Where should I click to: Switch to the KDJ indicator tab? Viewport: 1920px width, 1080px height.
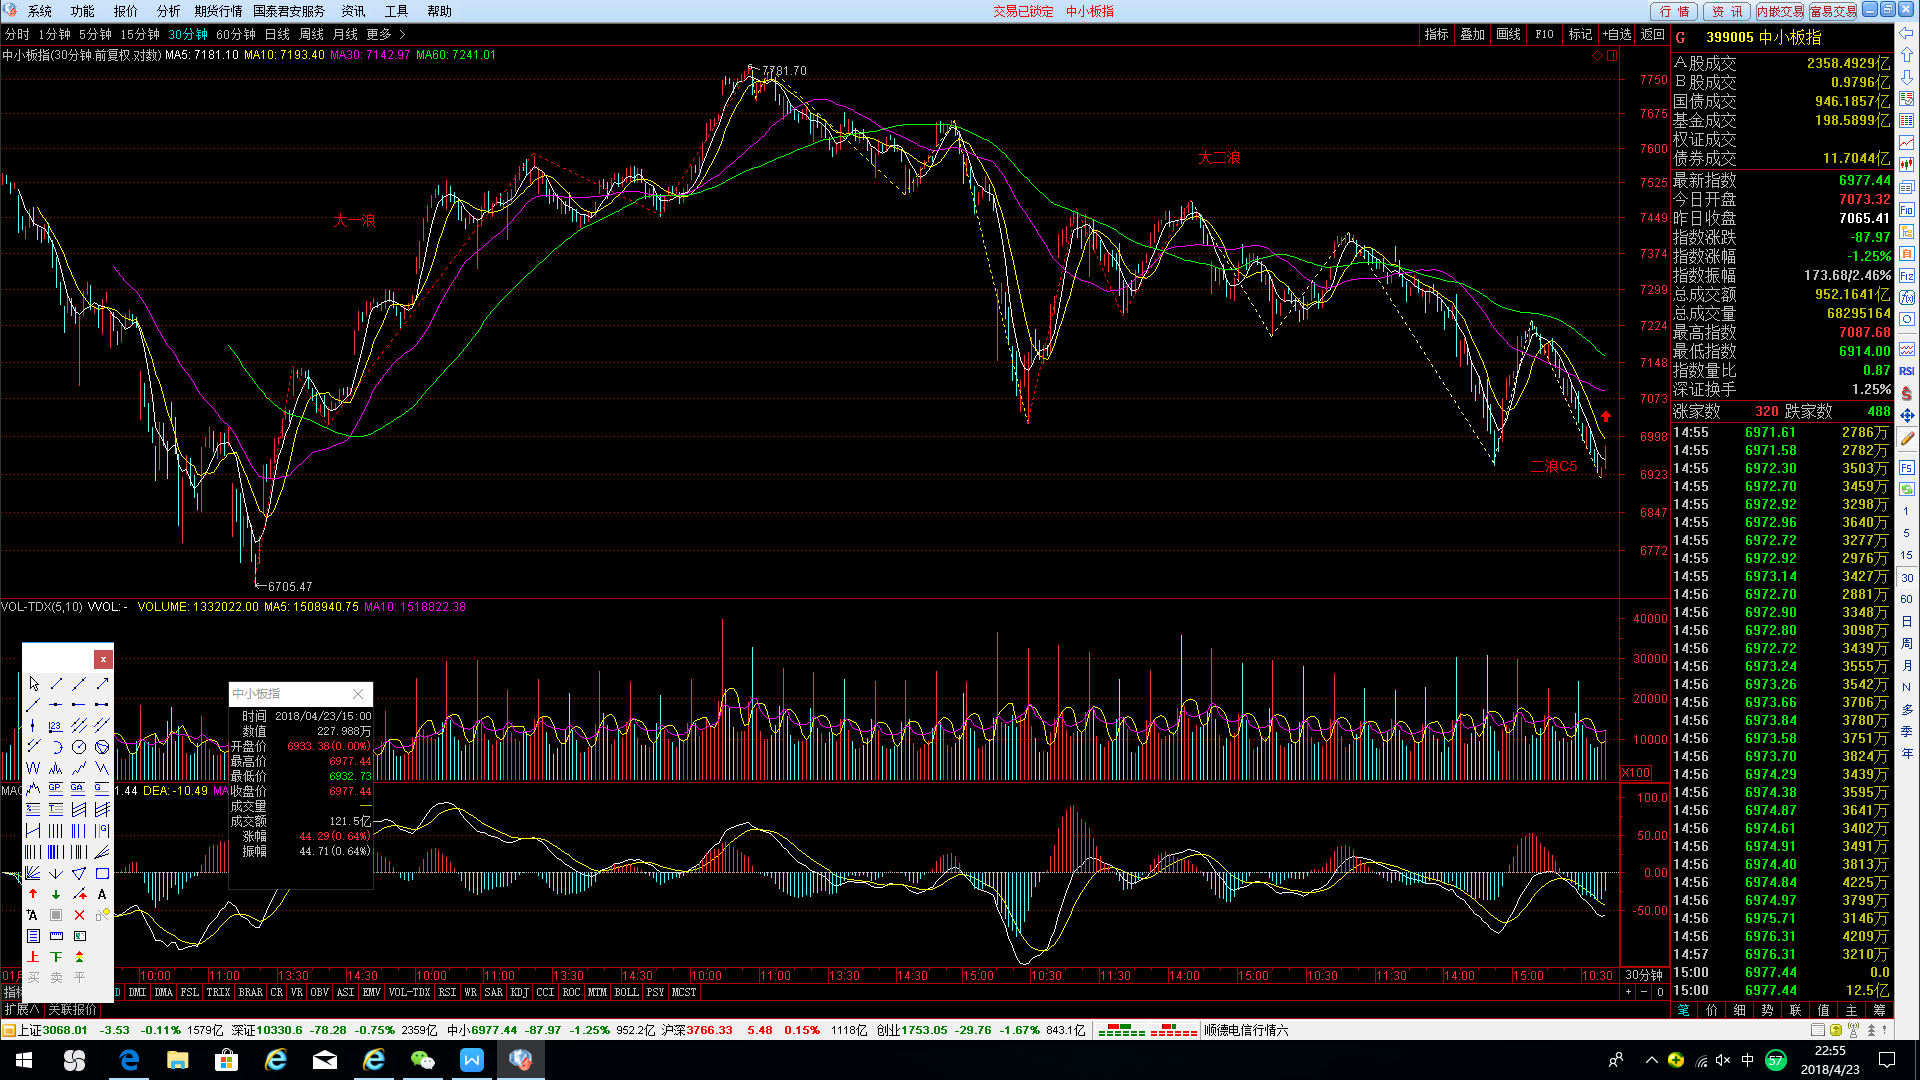click(x=519, y=992)
